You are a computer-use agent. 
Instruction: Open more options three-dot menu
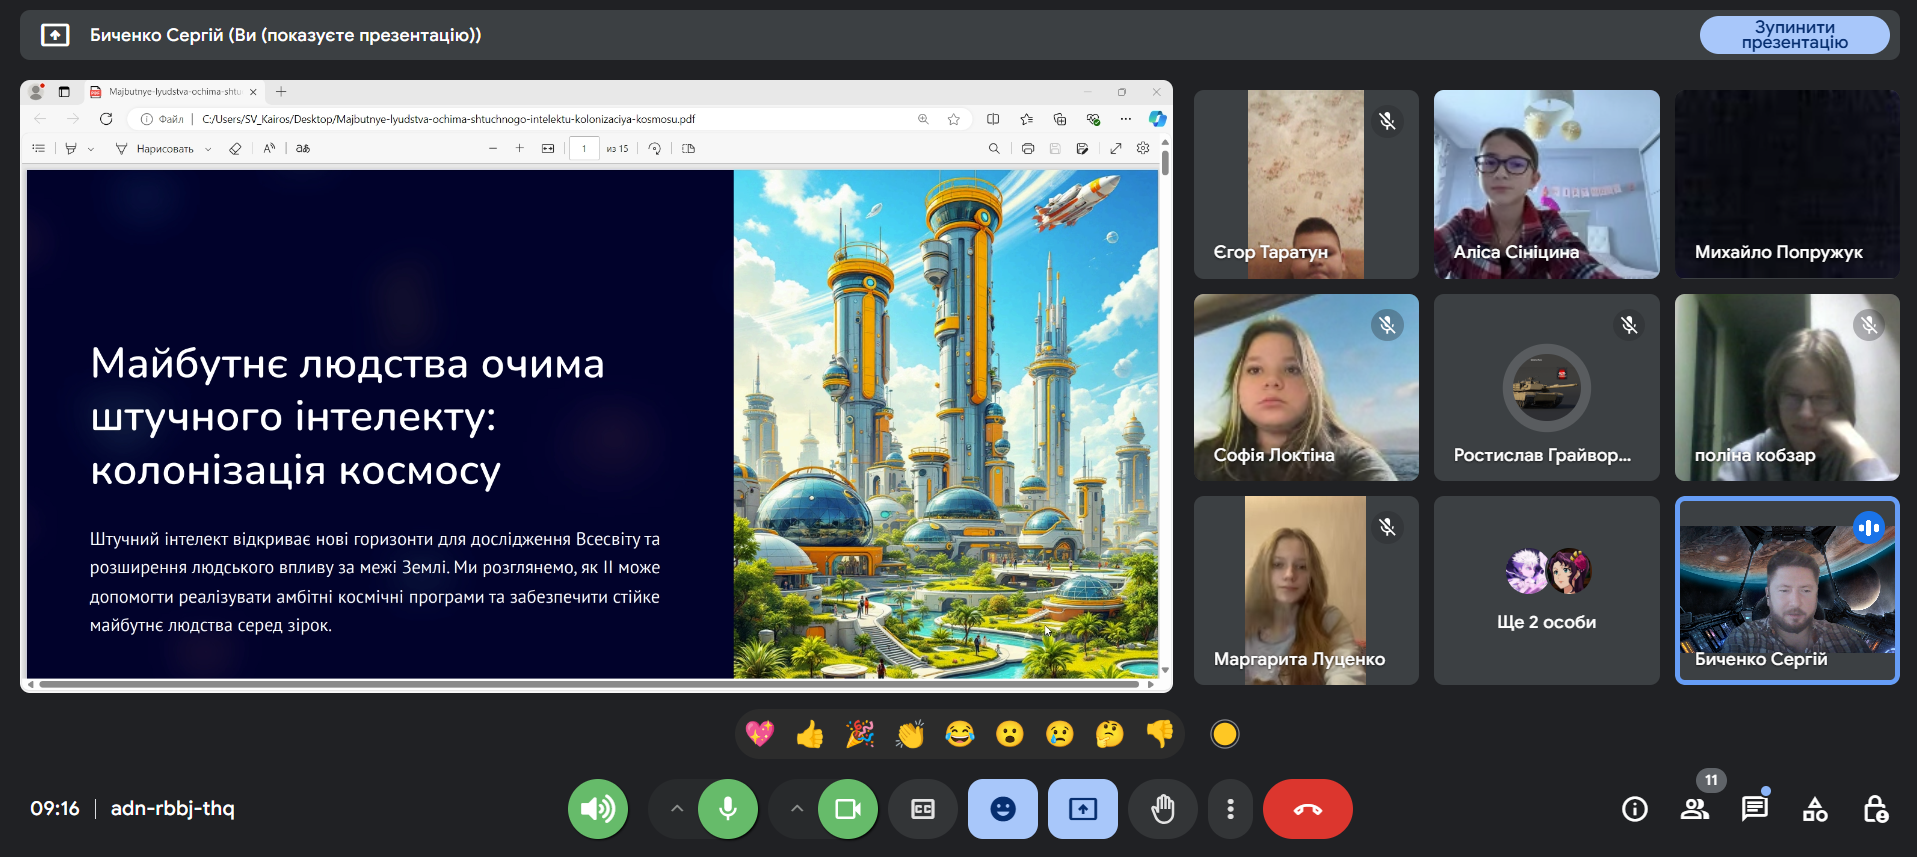coord(1230,809)
